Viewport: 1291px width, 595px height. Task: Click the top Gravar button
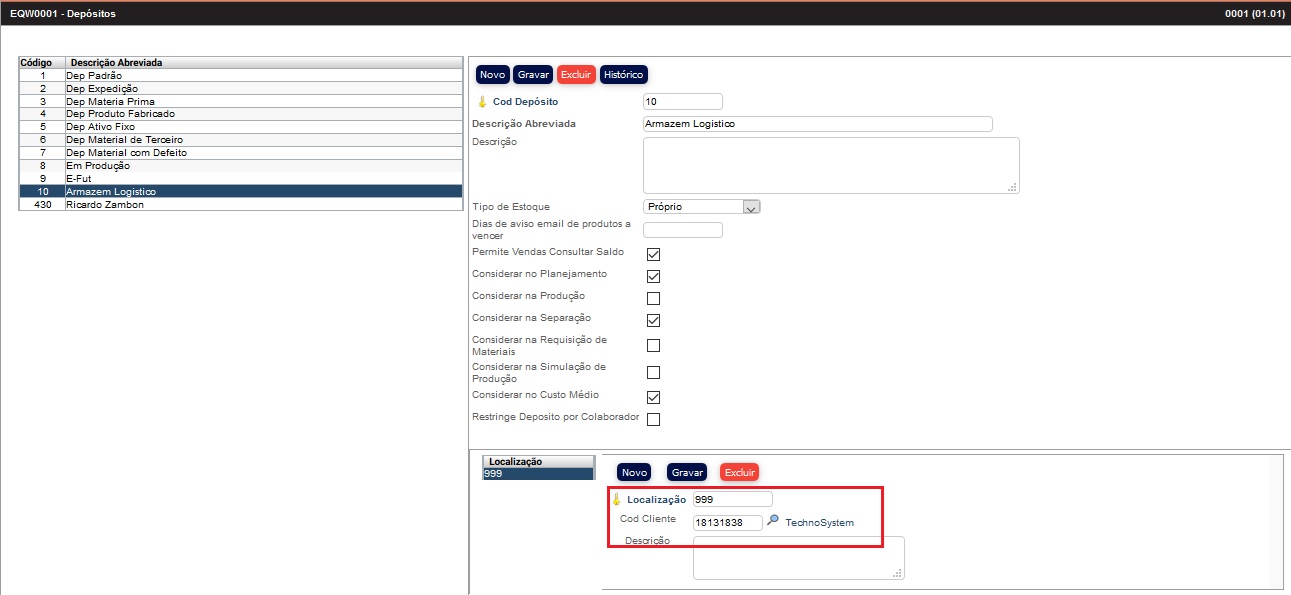(x=534, y=75)
